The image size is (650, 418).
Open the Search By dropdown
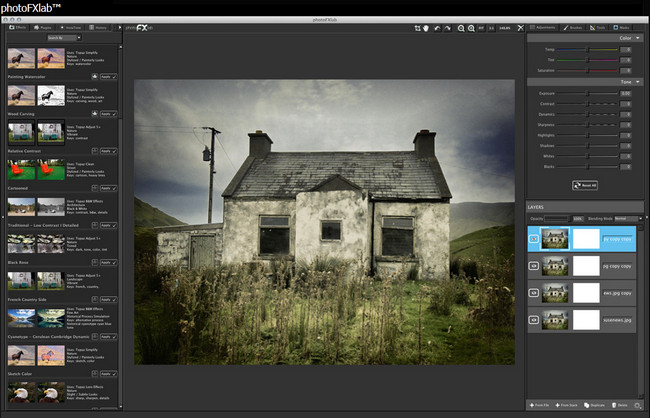pos(62,37)
